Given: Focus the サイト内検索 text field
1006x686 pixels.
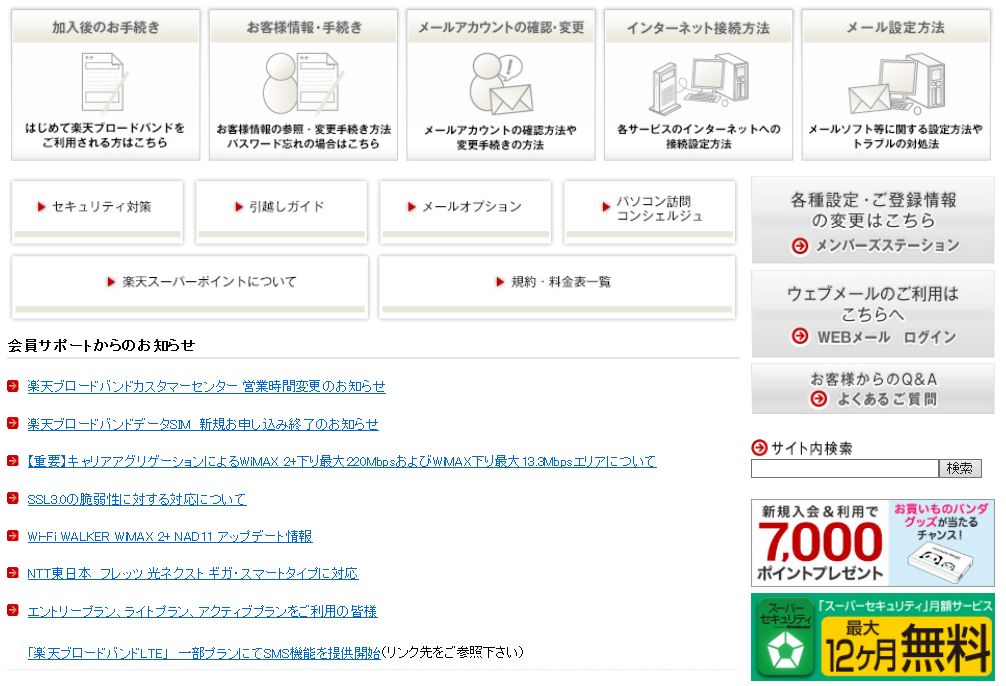Looking at the screenshot, I should (845, 468).
